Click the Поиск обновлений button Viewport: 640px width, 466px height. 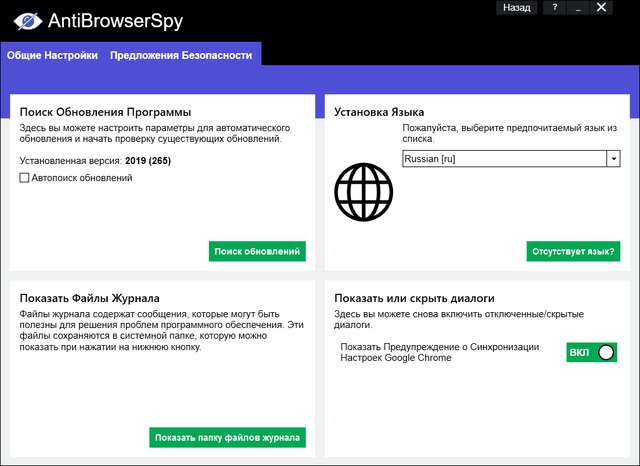tap(257, 251)
